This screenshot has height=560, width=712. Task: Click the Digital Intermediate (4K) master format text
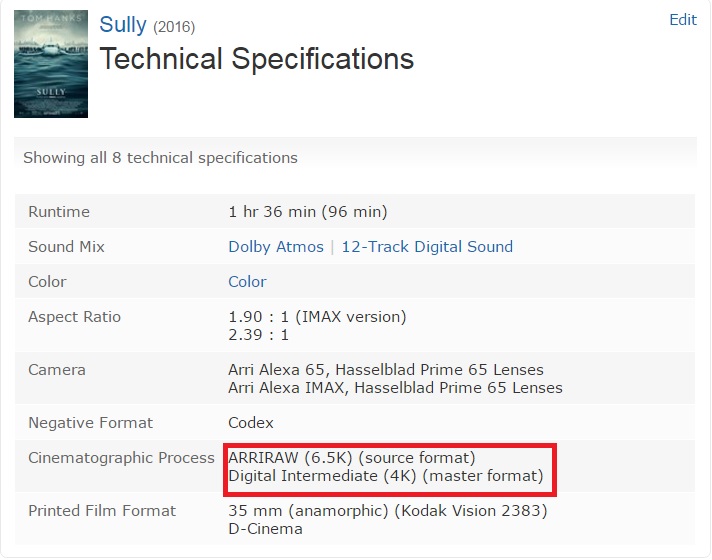pyautogui.click(x=386, y=476)
